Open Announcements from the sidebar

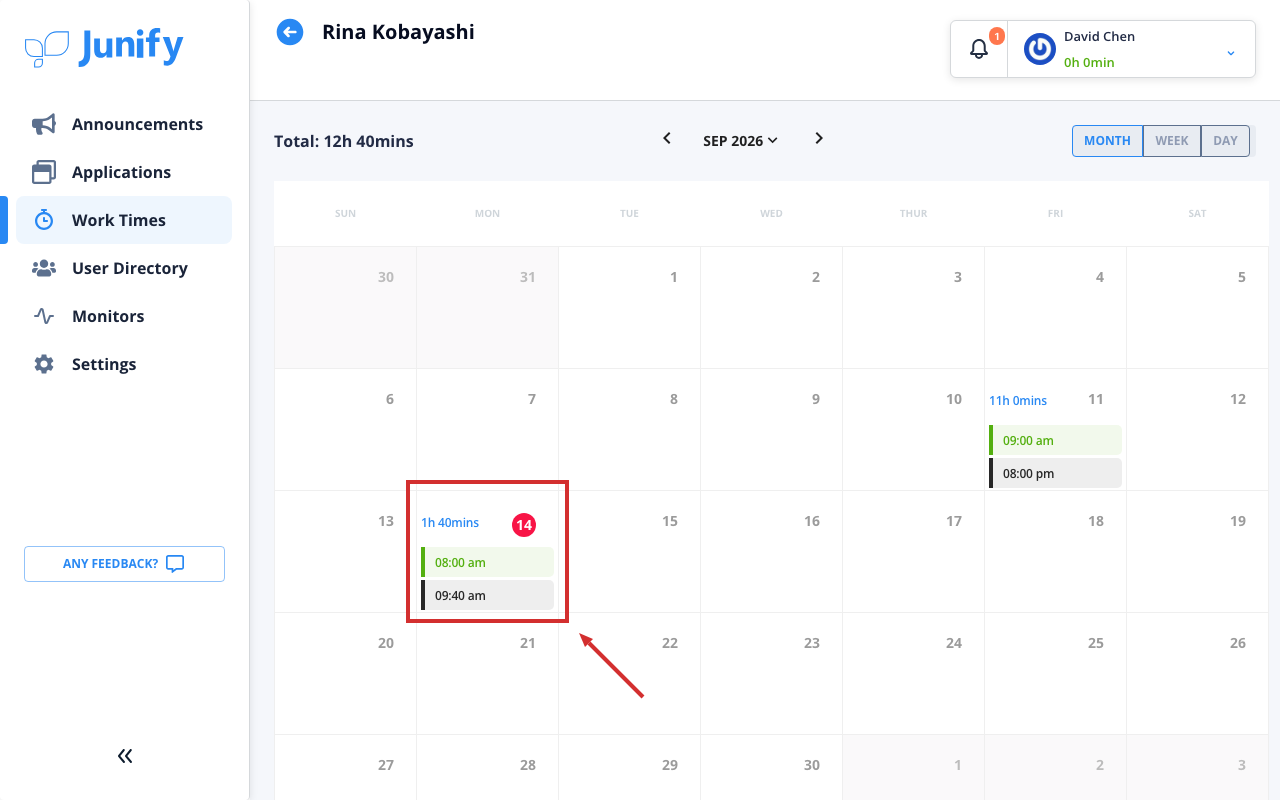coord(124,124)
